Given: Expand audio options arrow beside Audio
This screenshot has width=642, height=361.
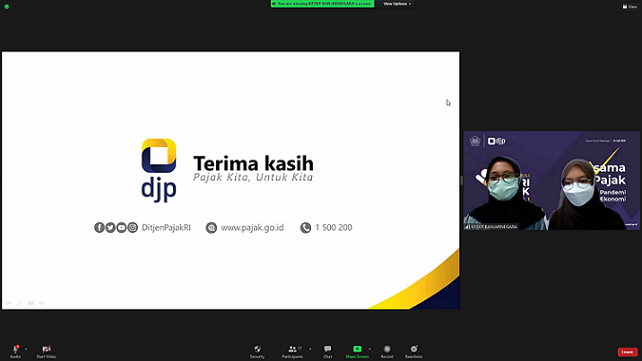Looking at the screenshot, I should tap(26, 349).
